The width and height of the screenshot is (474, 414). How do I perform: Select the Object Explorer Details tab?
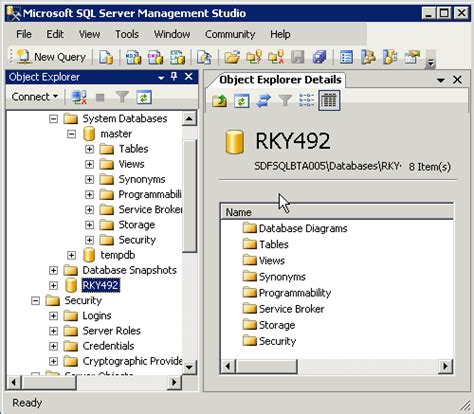(280, 80)
